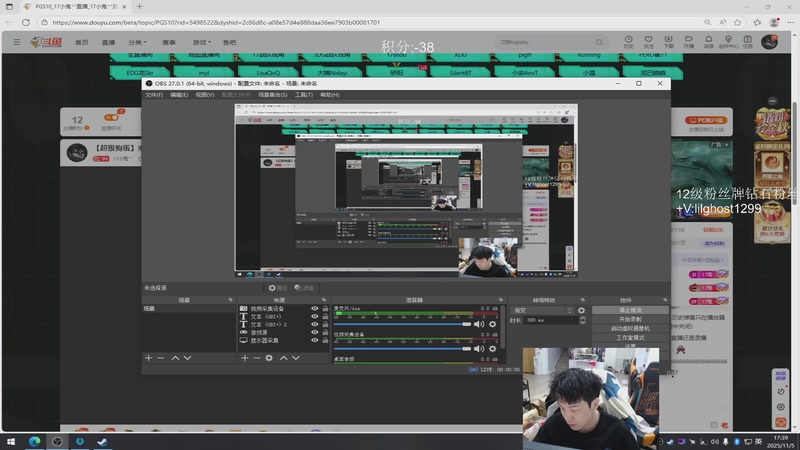Open OBS 场景集合(S) menu
Viewport: 800px width, 450px height.
tap(272, 95)
